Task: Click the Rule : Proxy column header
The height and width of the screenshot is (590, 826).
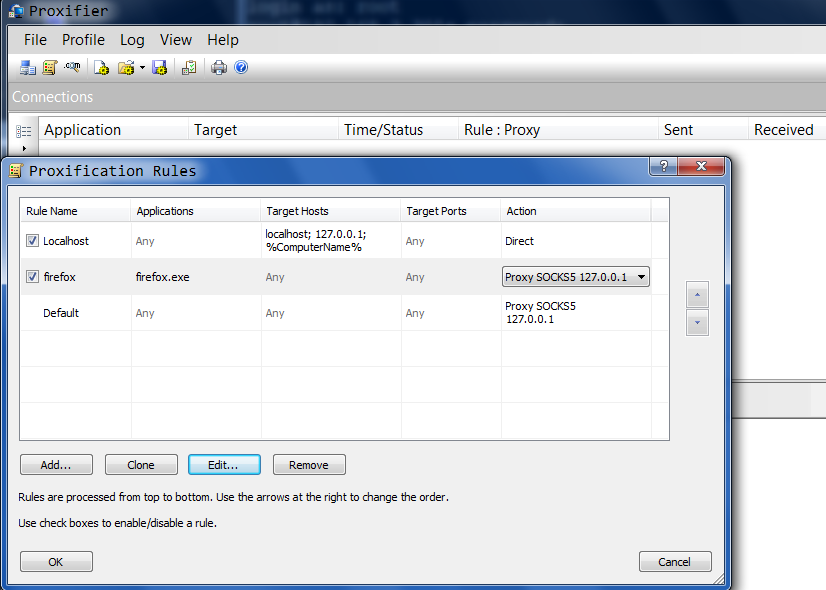Action: 558,130
